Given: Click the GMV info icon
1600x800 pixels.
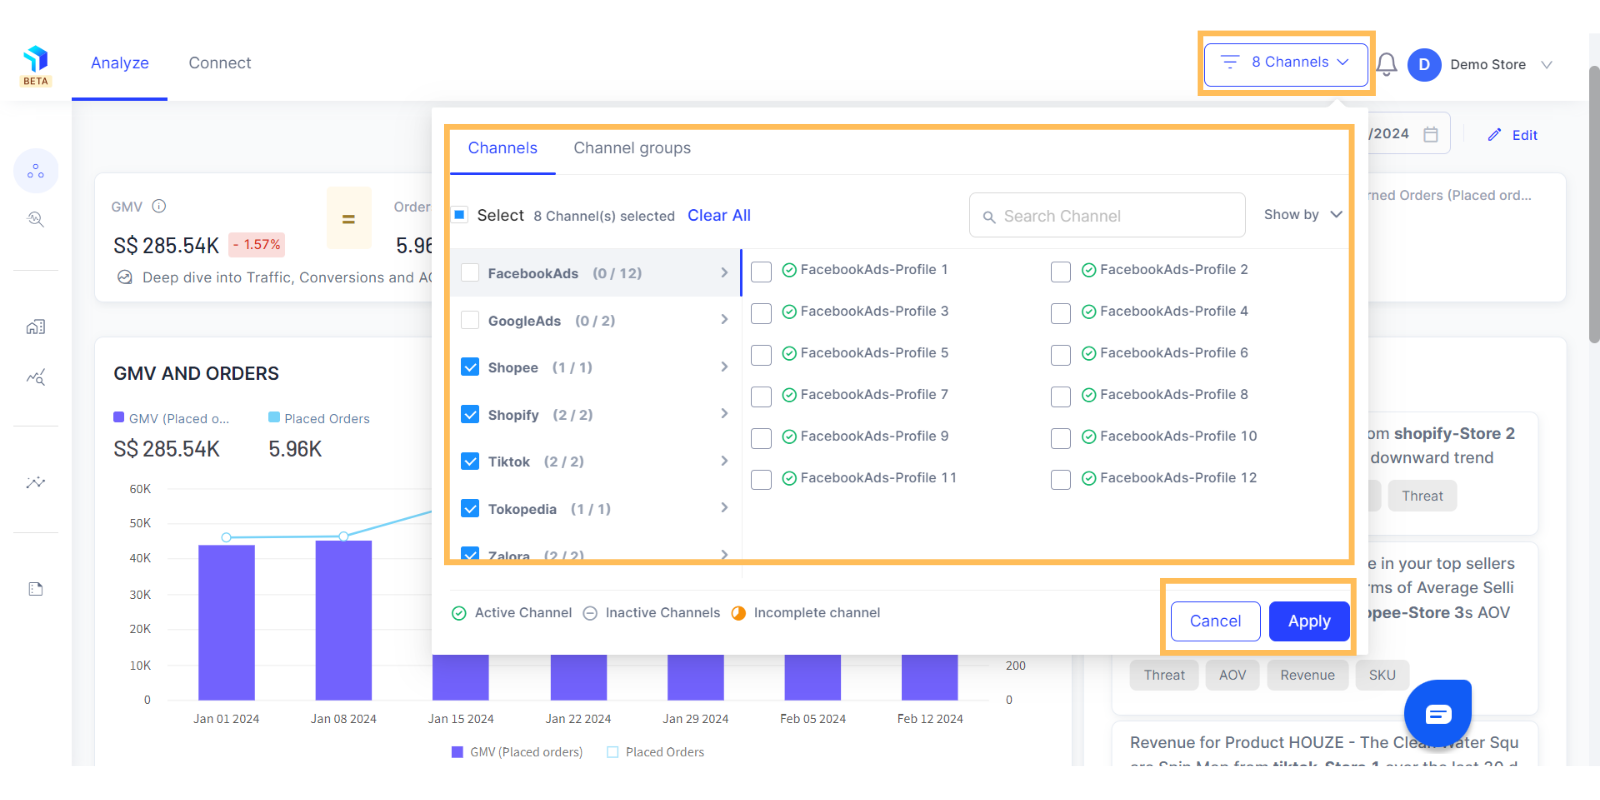Looking at the screenshot, I should coord(159,206).
